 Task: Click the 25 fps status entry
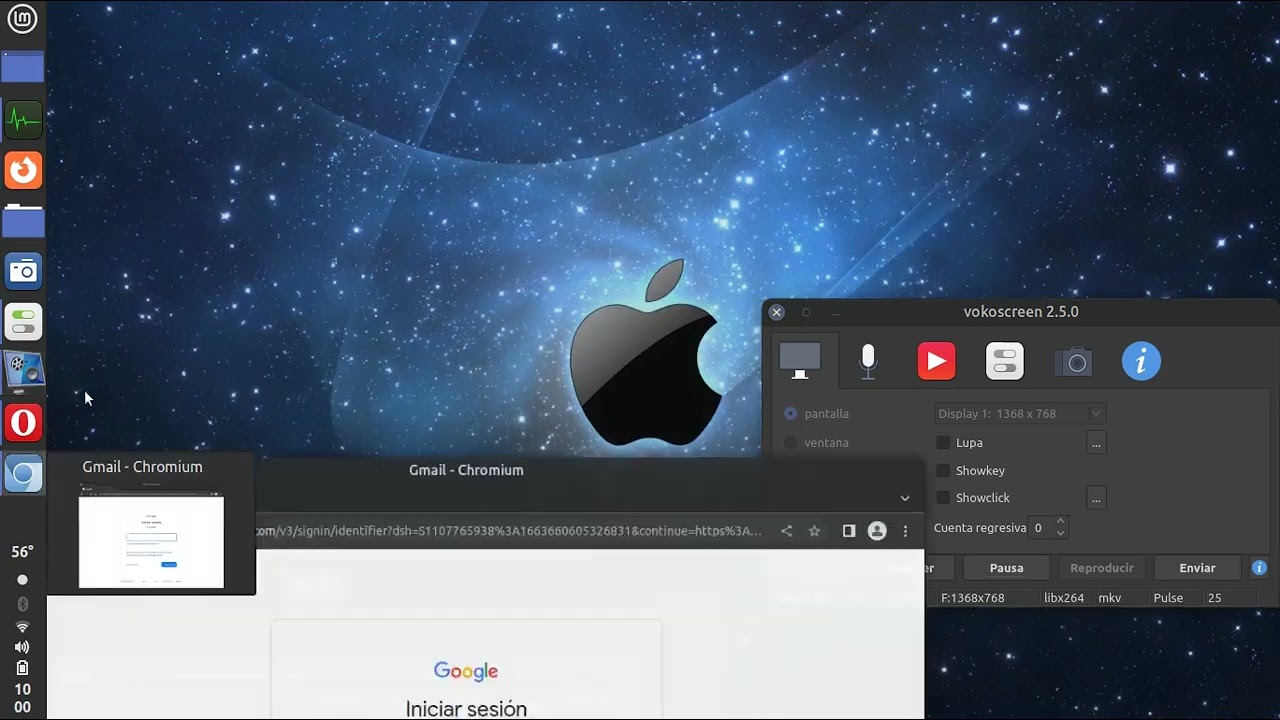1215,598
